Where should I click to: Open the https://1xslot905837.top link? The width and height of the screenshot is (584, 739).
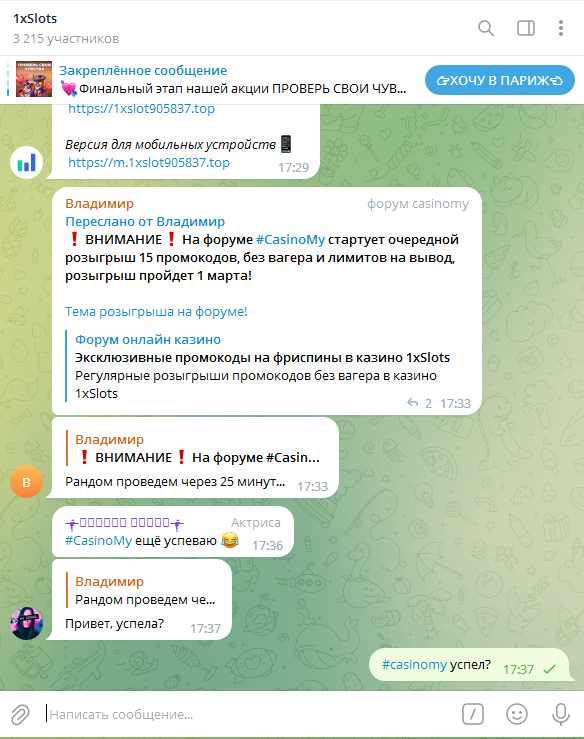[141, 109]
